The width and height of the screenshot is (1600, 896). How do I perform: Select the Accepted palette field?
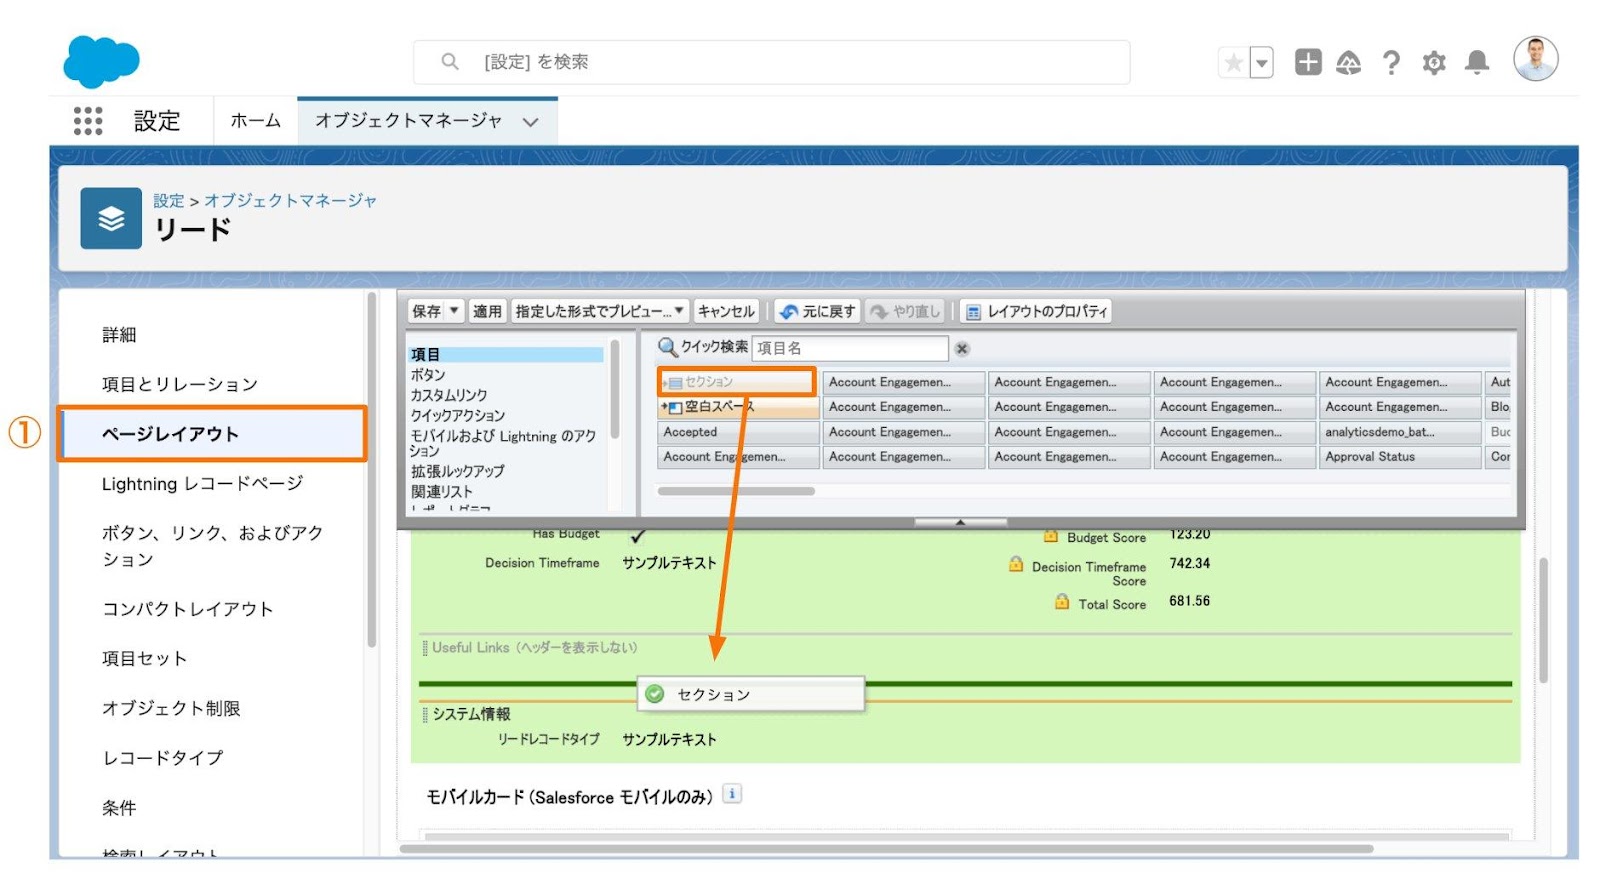click(738, 432)
